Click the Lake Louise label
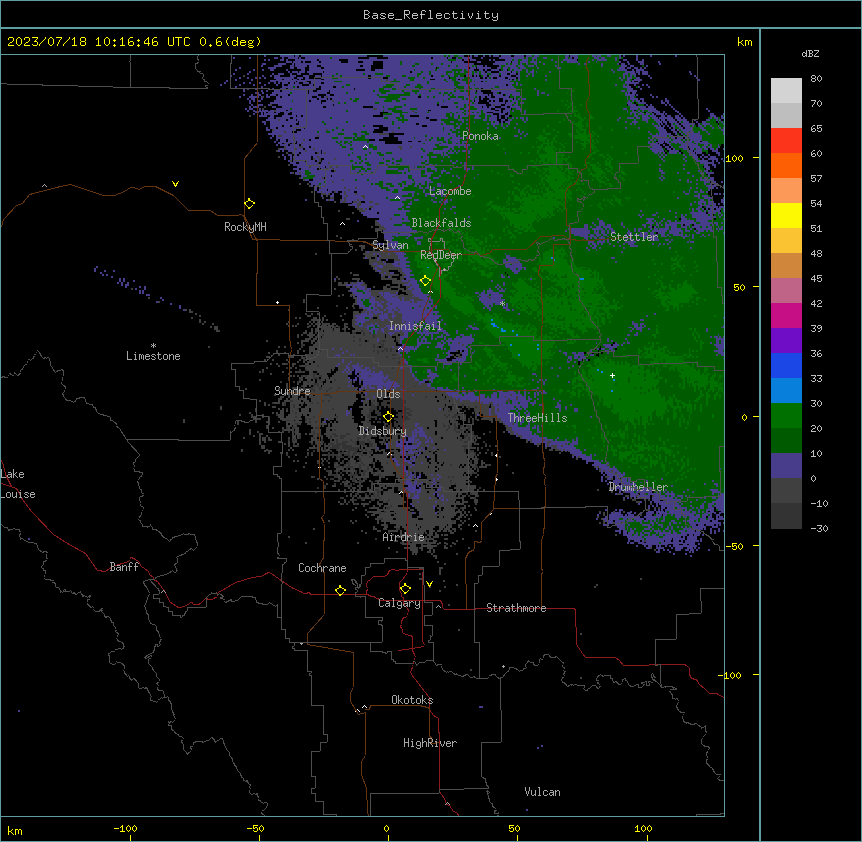The width and height of the screenshot is (862, 842). pos(18,484)
